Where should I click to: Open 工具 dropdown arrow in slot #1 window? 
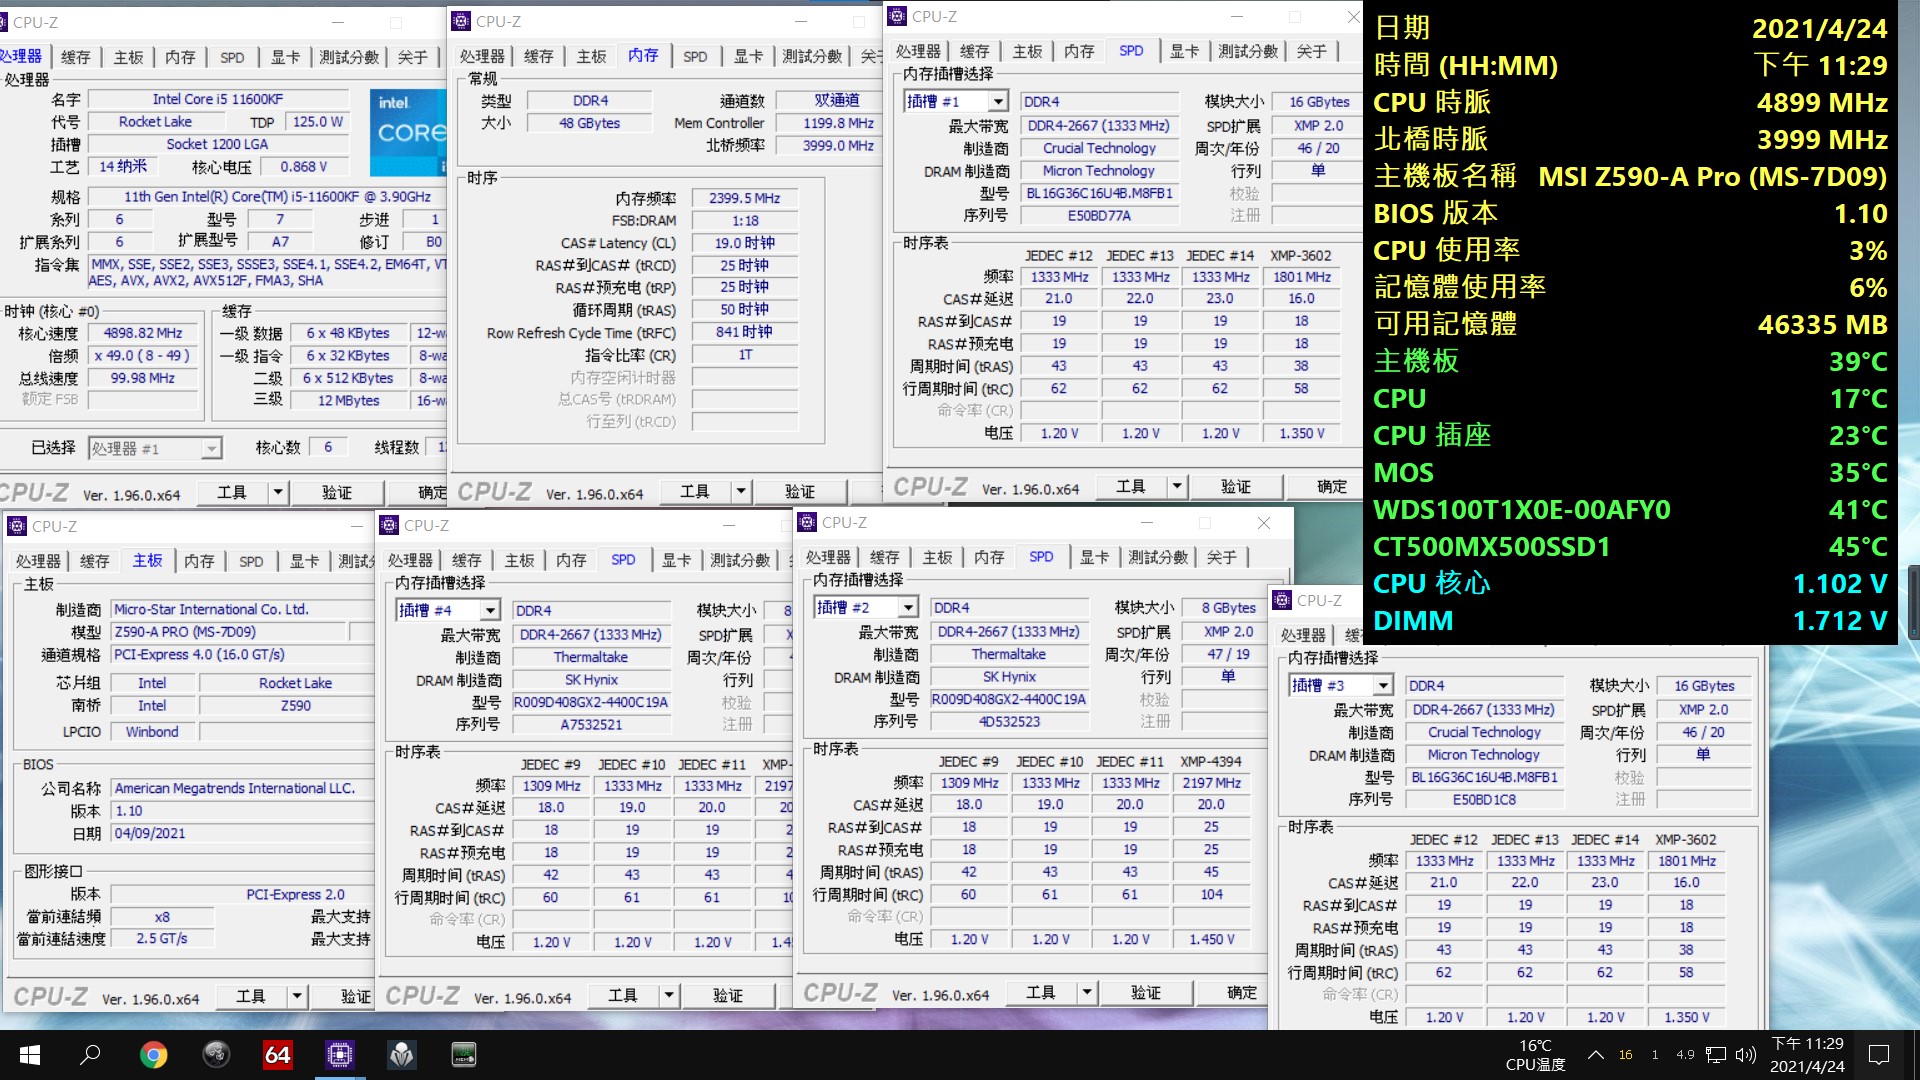pyautogui.click(x=1177, y=487)
